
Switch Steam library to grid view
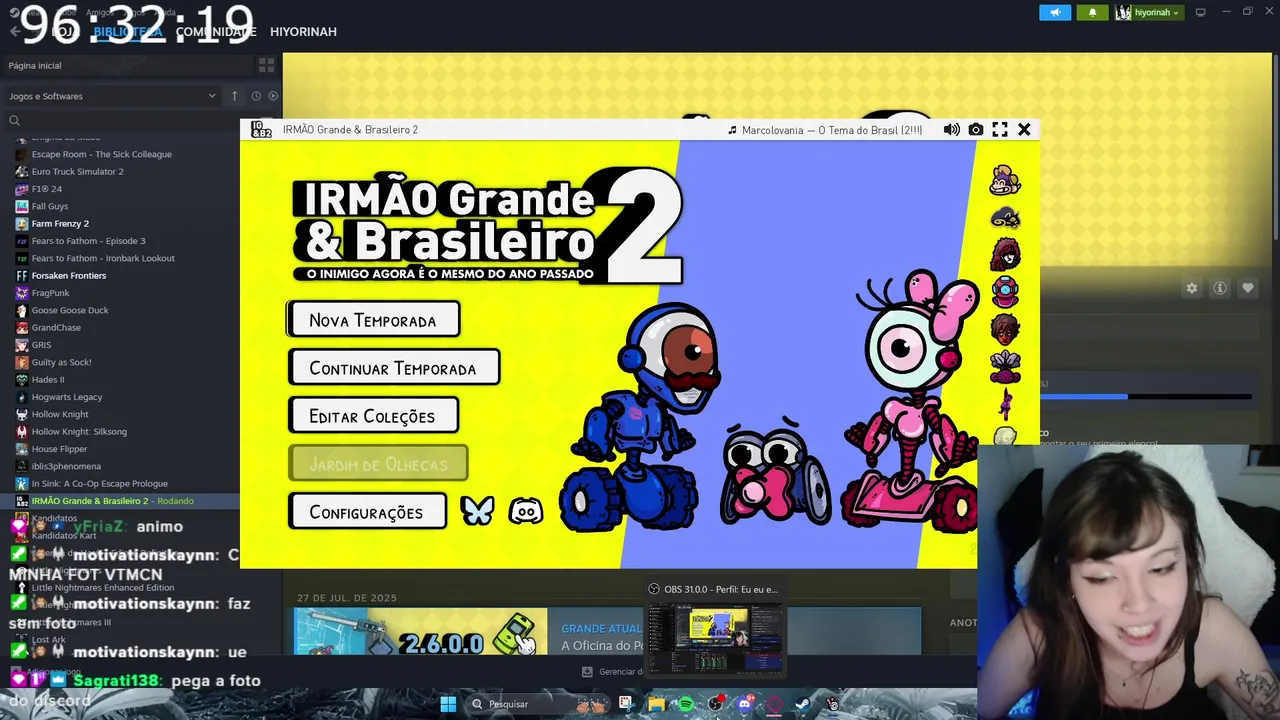(266, 65)
